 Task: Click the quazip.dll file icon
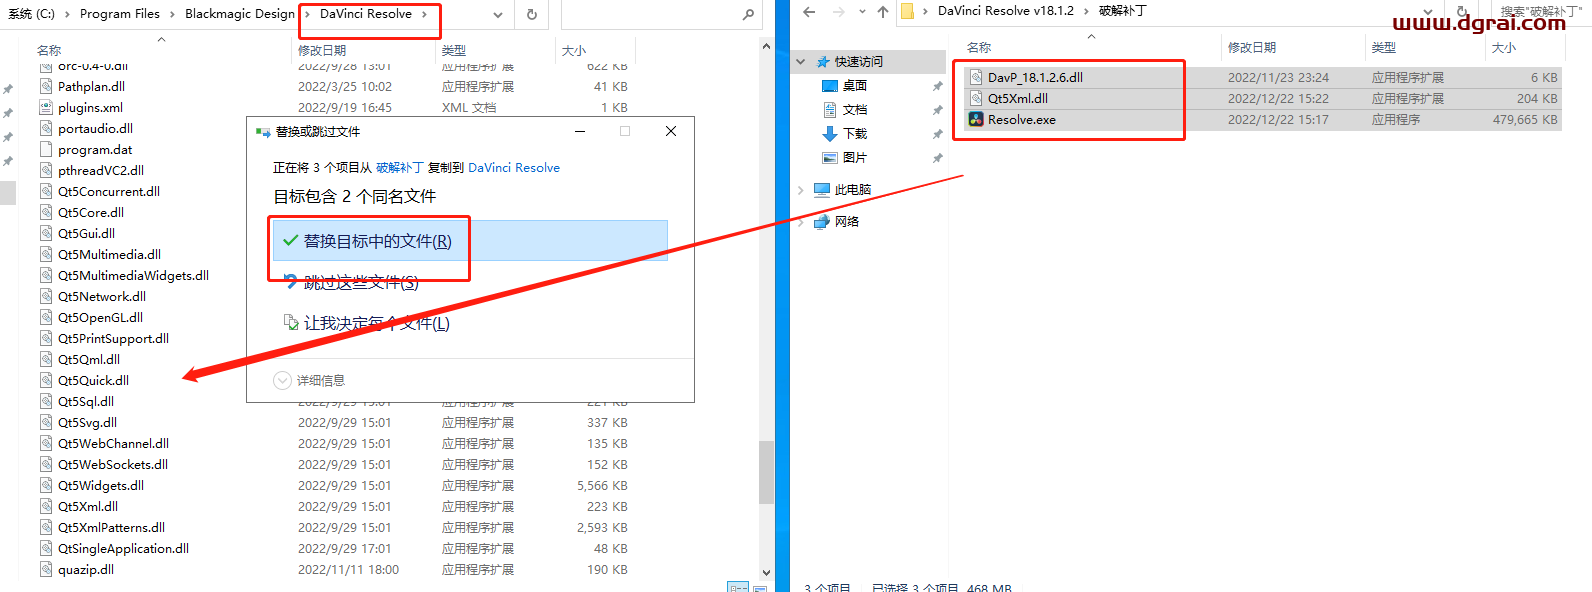46,569
